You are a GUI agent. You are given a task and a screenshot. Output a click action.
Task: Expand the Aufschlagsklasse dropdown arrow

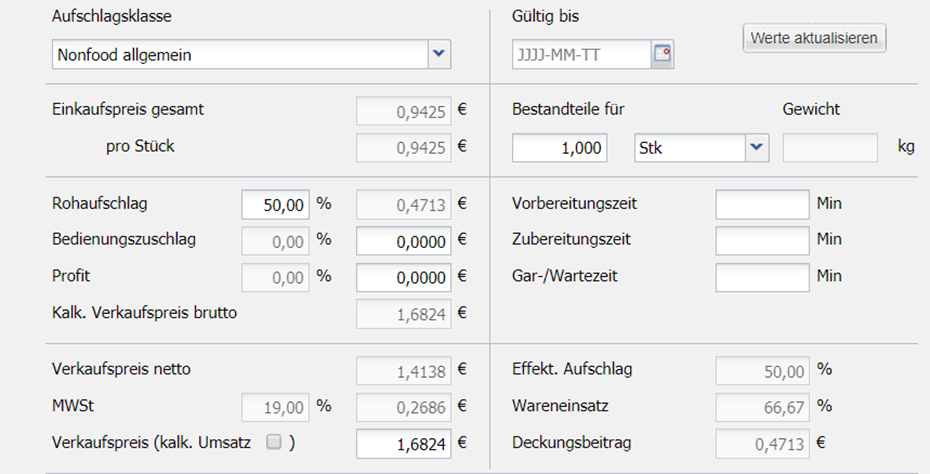pos(438,54)
